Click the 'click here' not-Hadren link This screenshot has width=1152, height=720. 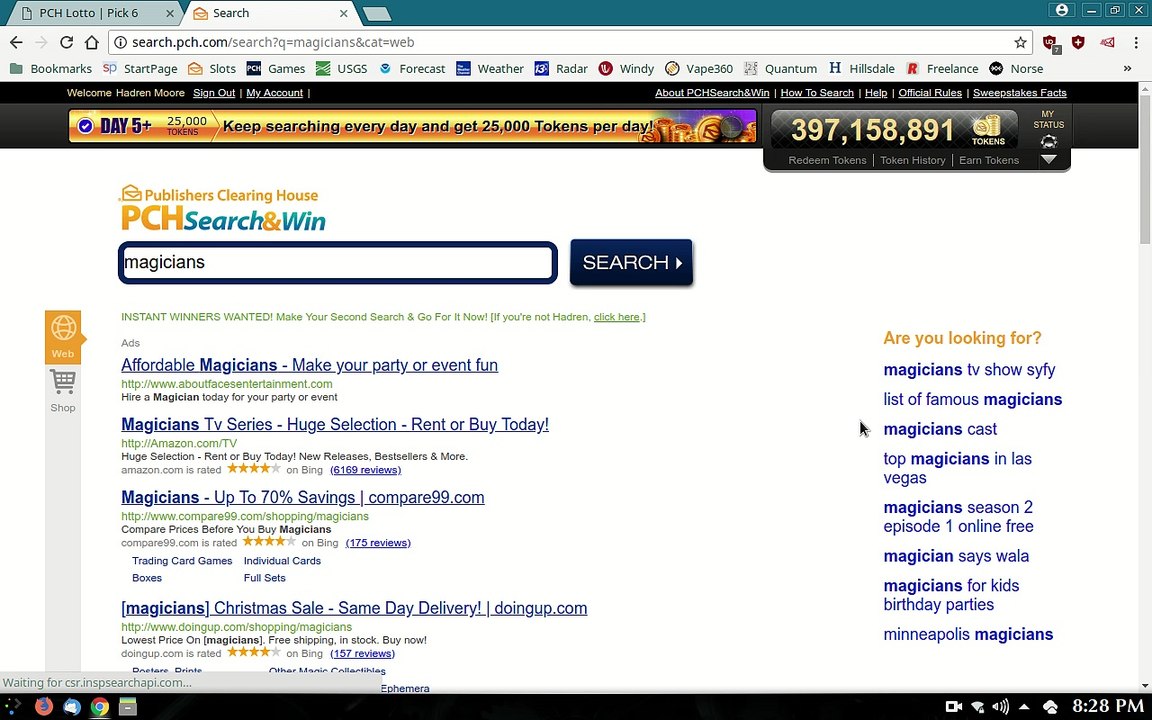coord(616,317)
